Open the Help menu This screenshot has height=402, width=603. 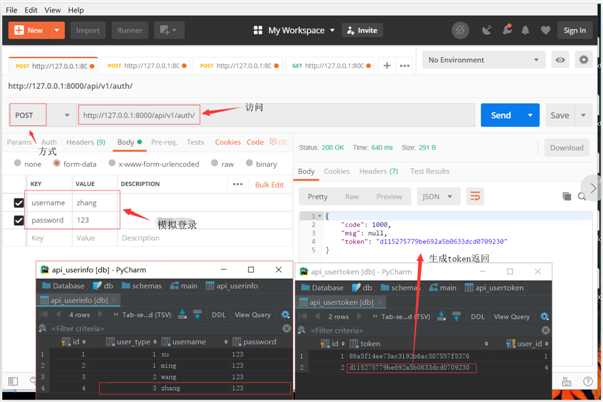[x=76, y=10]
